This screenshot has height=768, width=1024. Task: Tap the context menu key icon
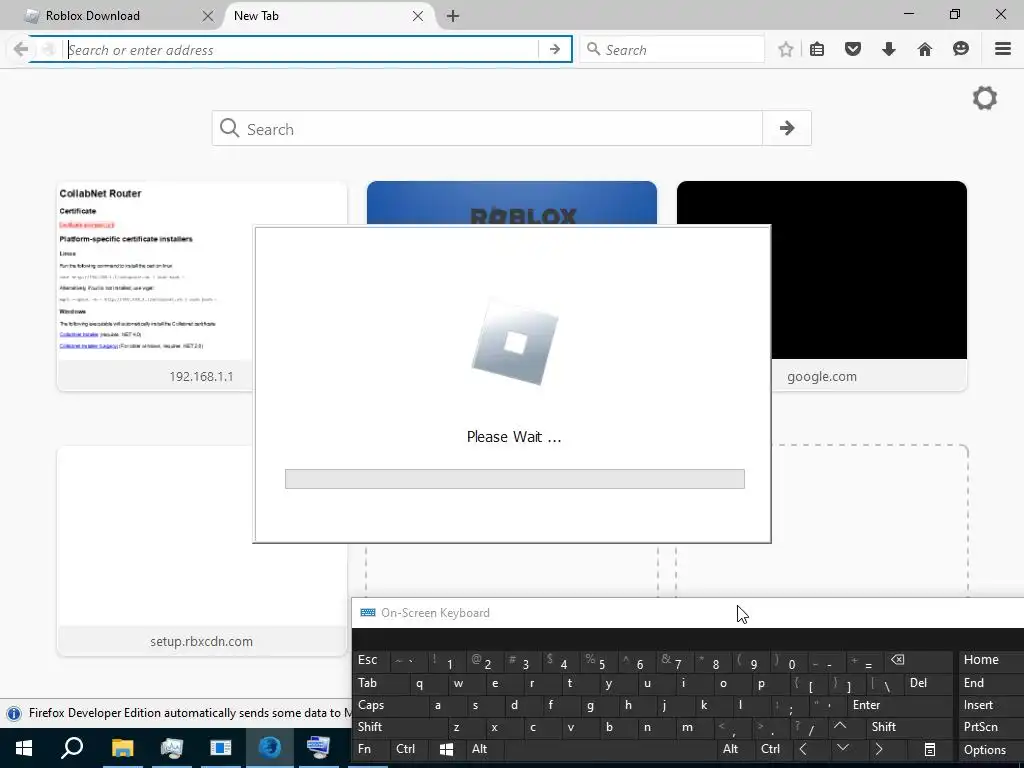pos(930,749)
